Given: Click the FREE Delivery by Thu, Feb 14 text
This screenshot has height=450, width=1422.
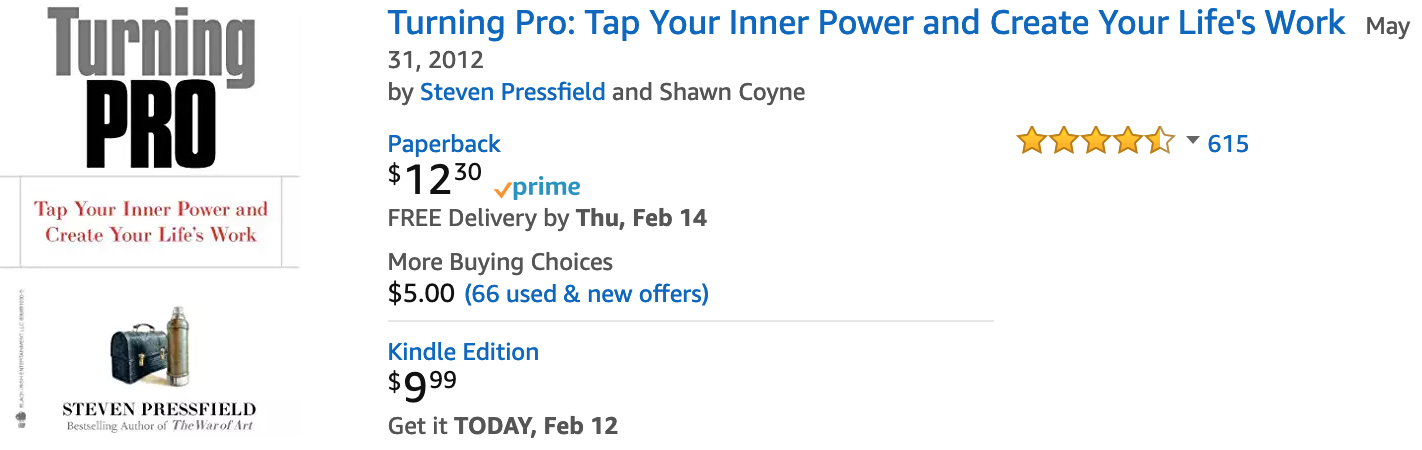Looking at the screenshot, I should click(x=547, y=218).
